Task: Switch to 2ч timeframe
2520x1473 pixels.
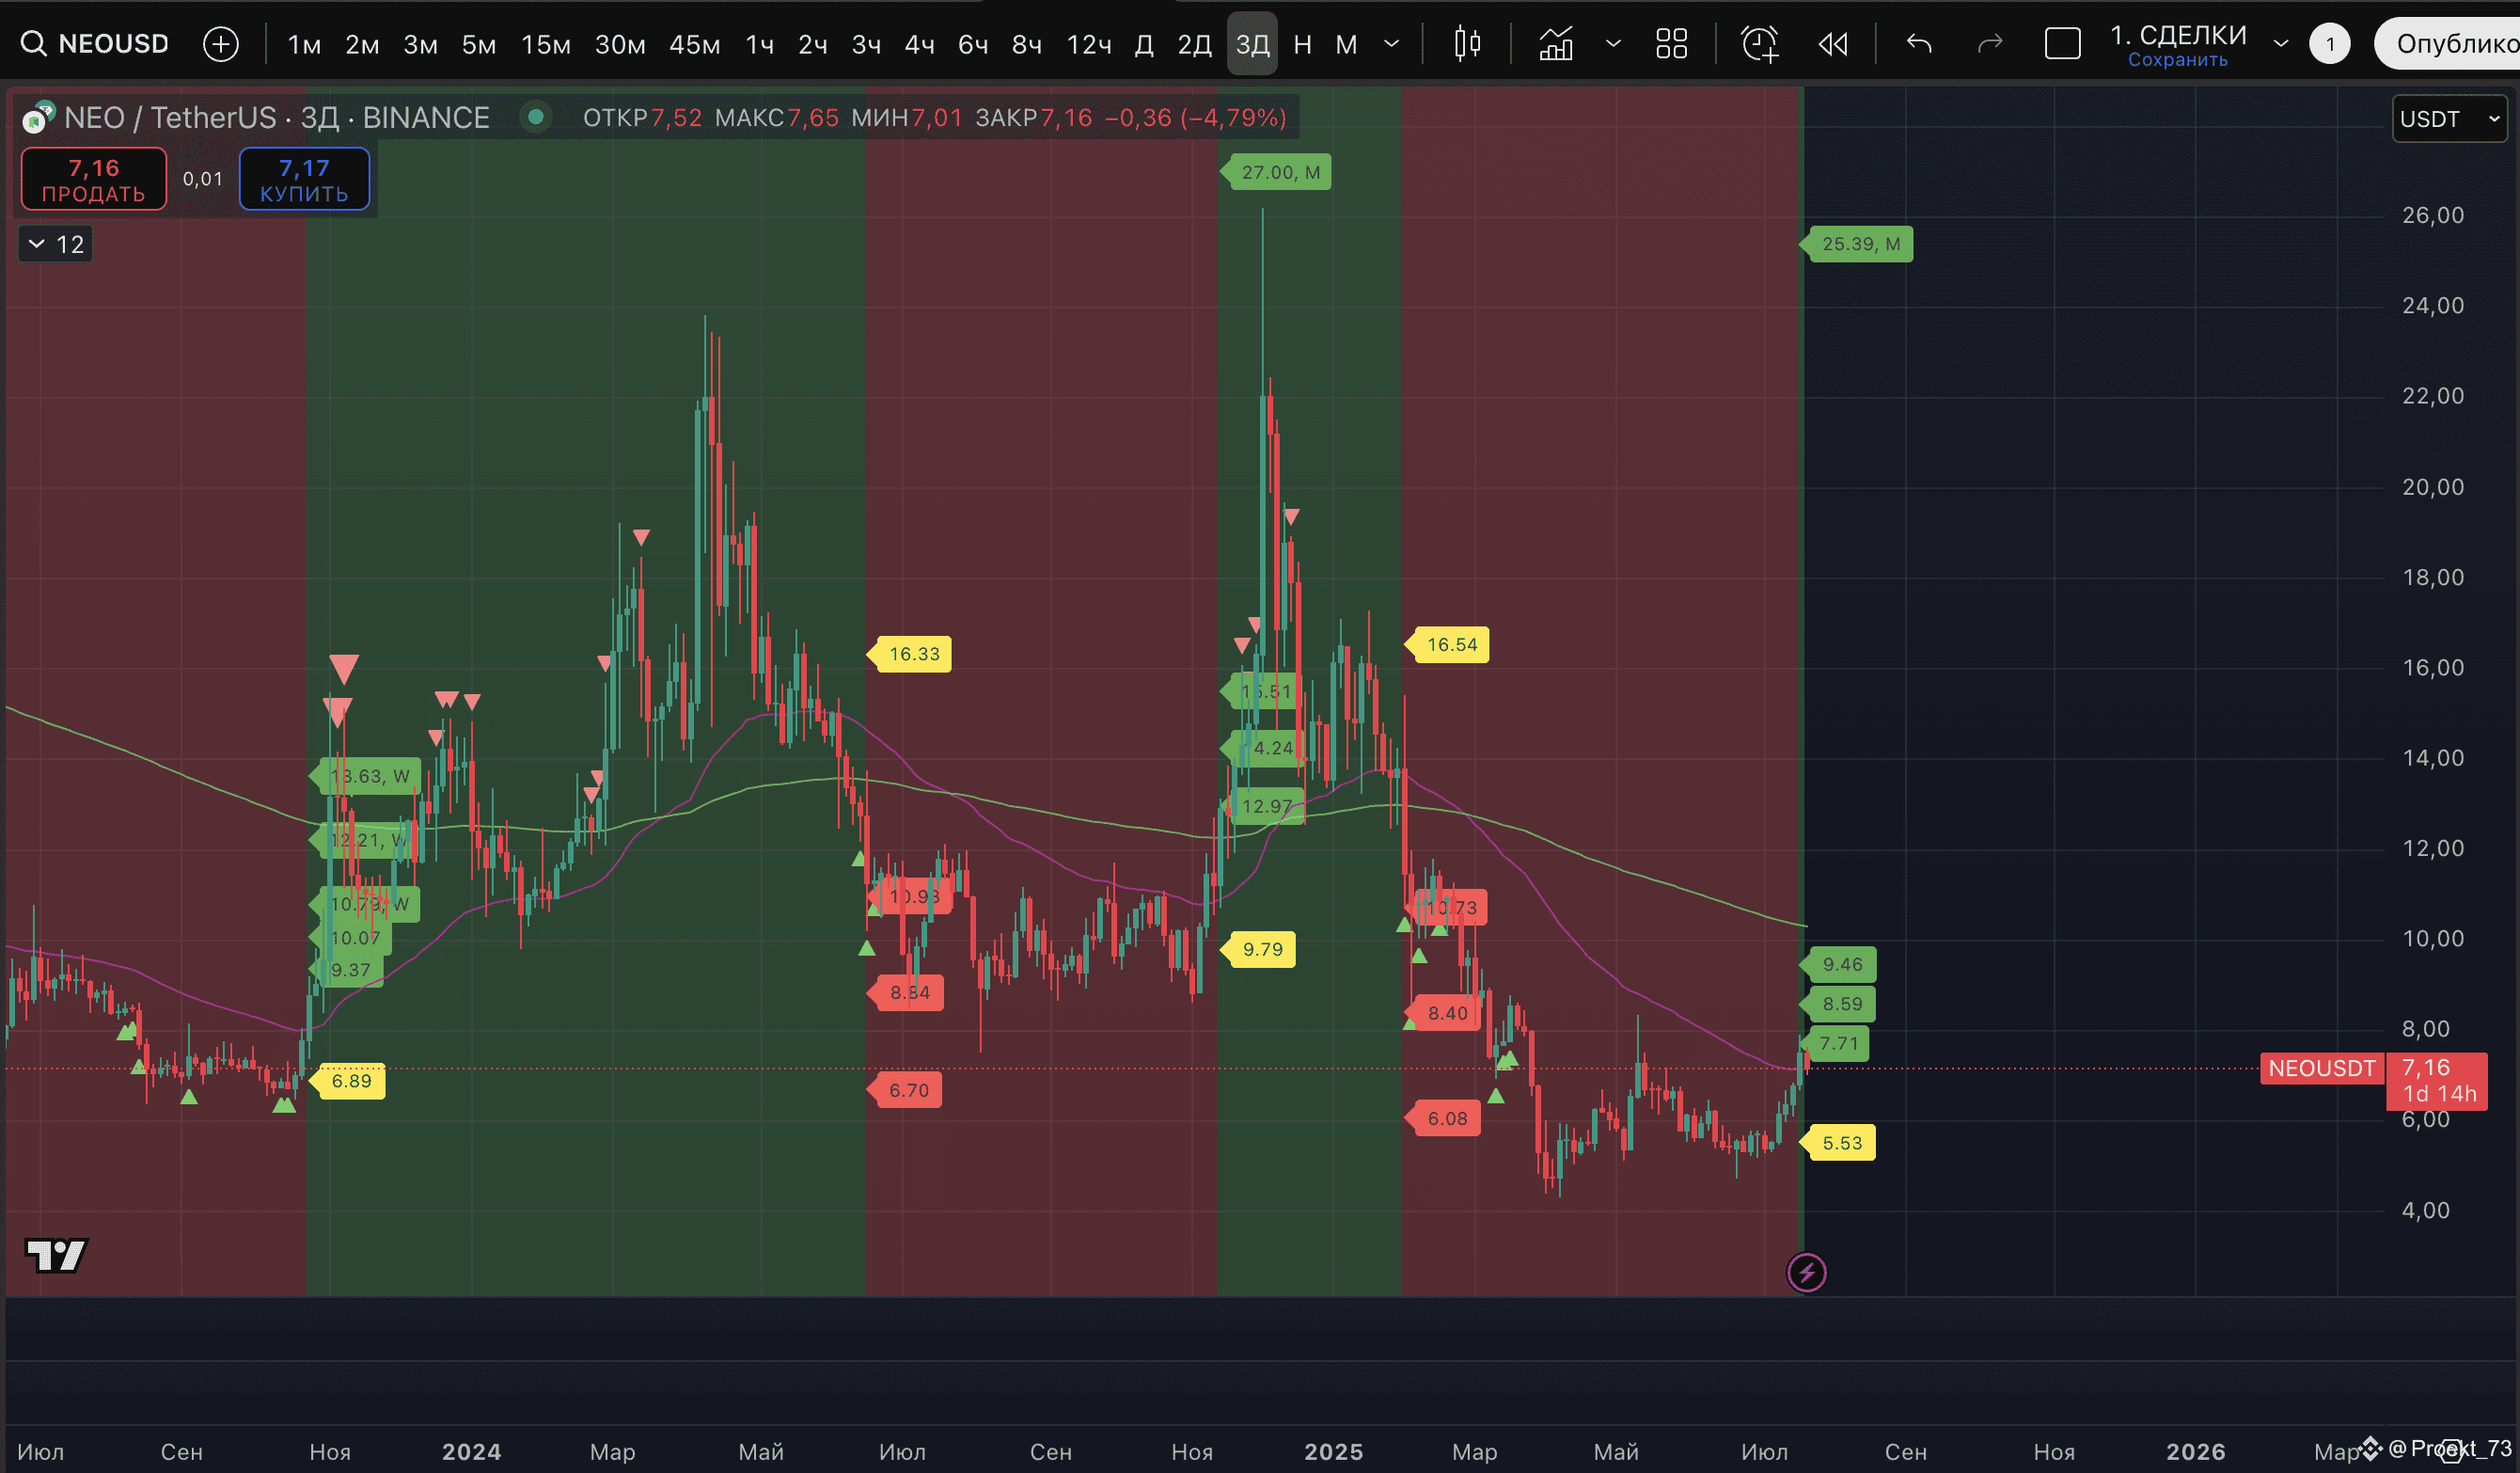Action: (x=813, y=44)
